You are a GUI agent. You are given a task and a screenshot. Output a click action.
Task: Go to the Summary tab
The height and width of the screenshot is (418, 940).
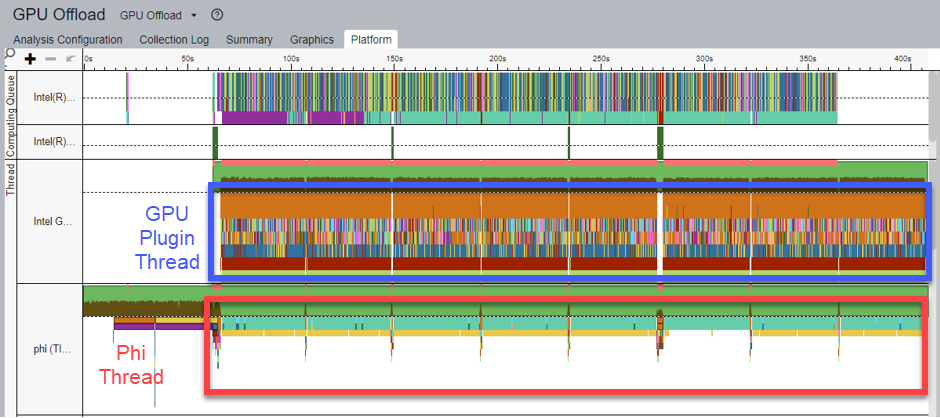tap(249, 40)
